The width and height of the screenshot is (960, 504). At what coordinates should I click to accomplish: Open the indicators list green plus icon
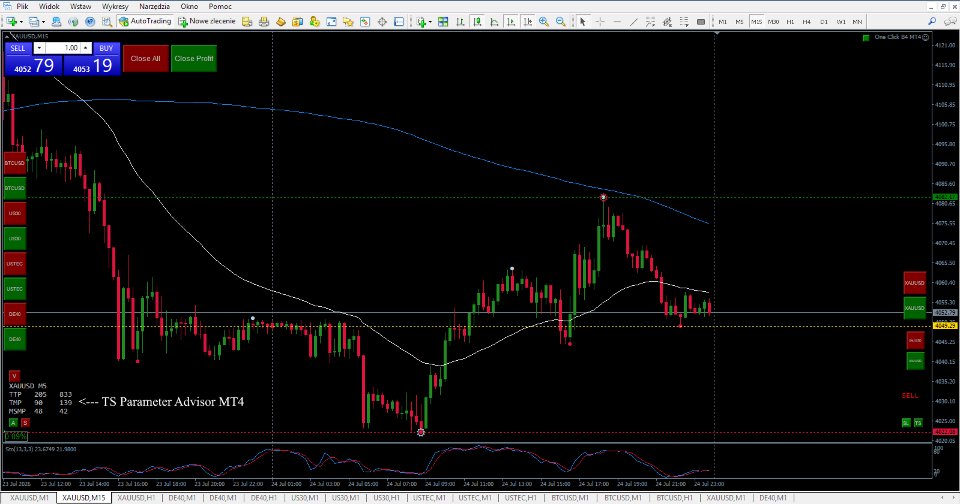tap(421, 21)
